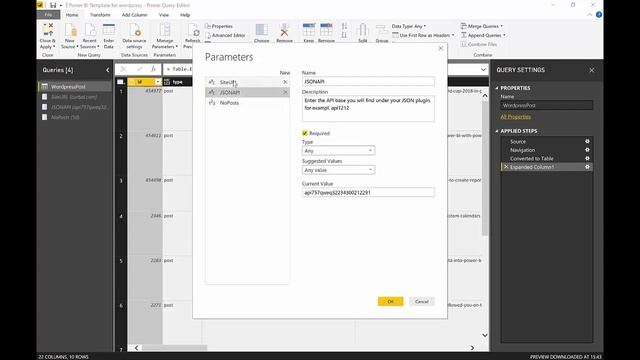Collapse the PROPERTIES section
The image size is (640, 360).
497,88
